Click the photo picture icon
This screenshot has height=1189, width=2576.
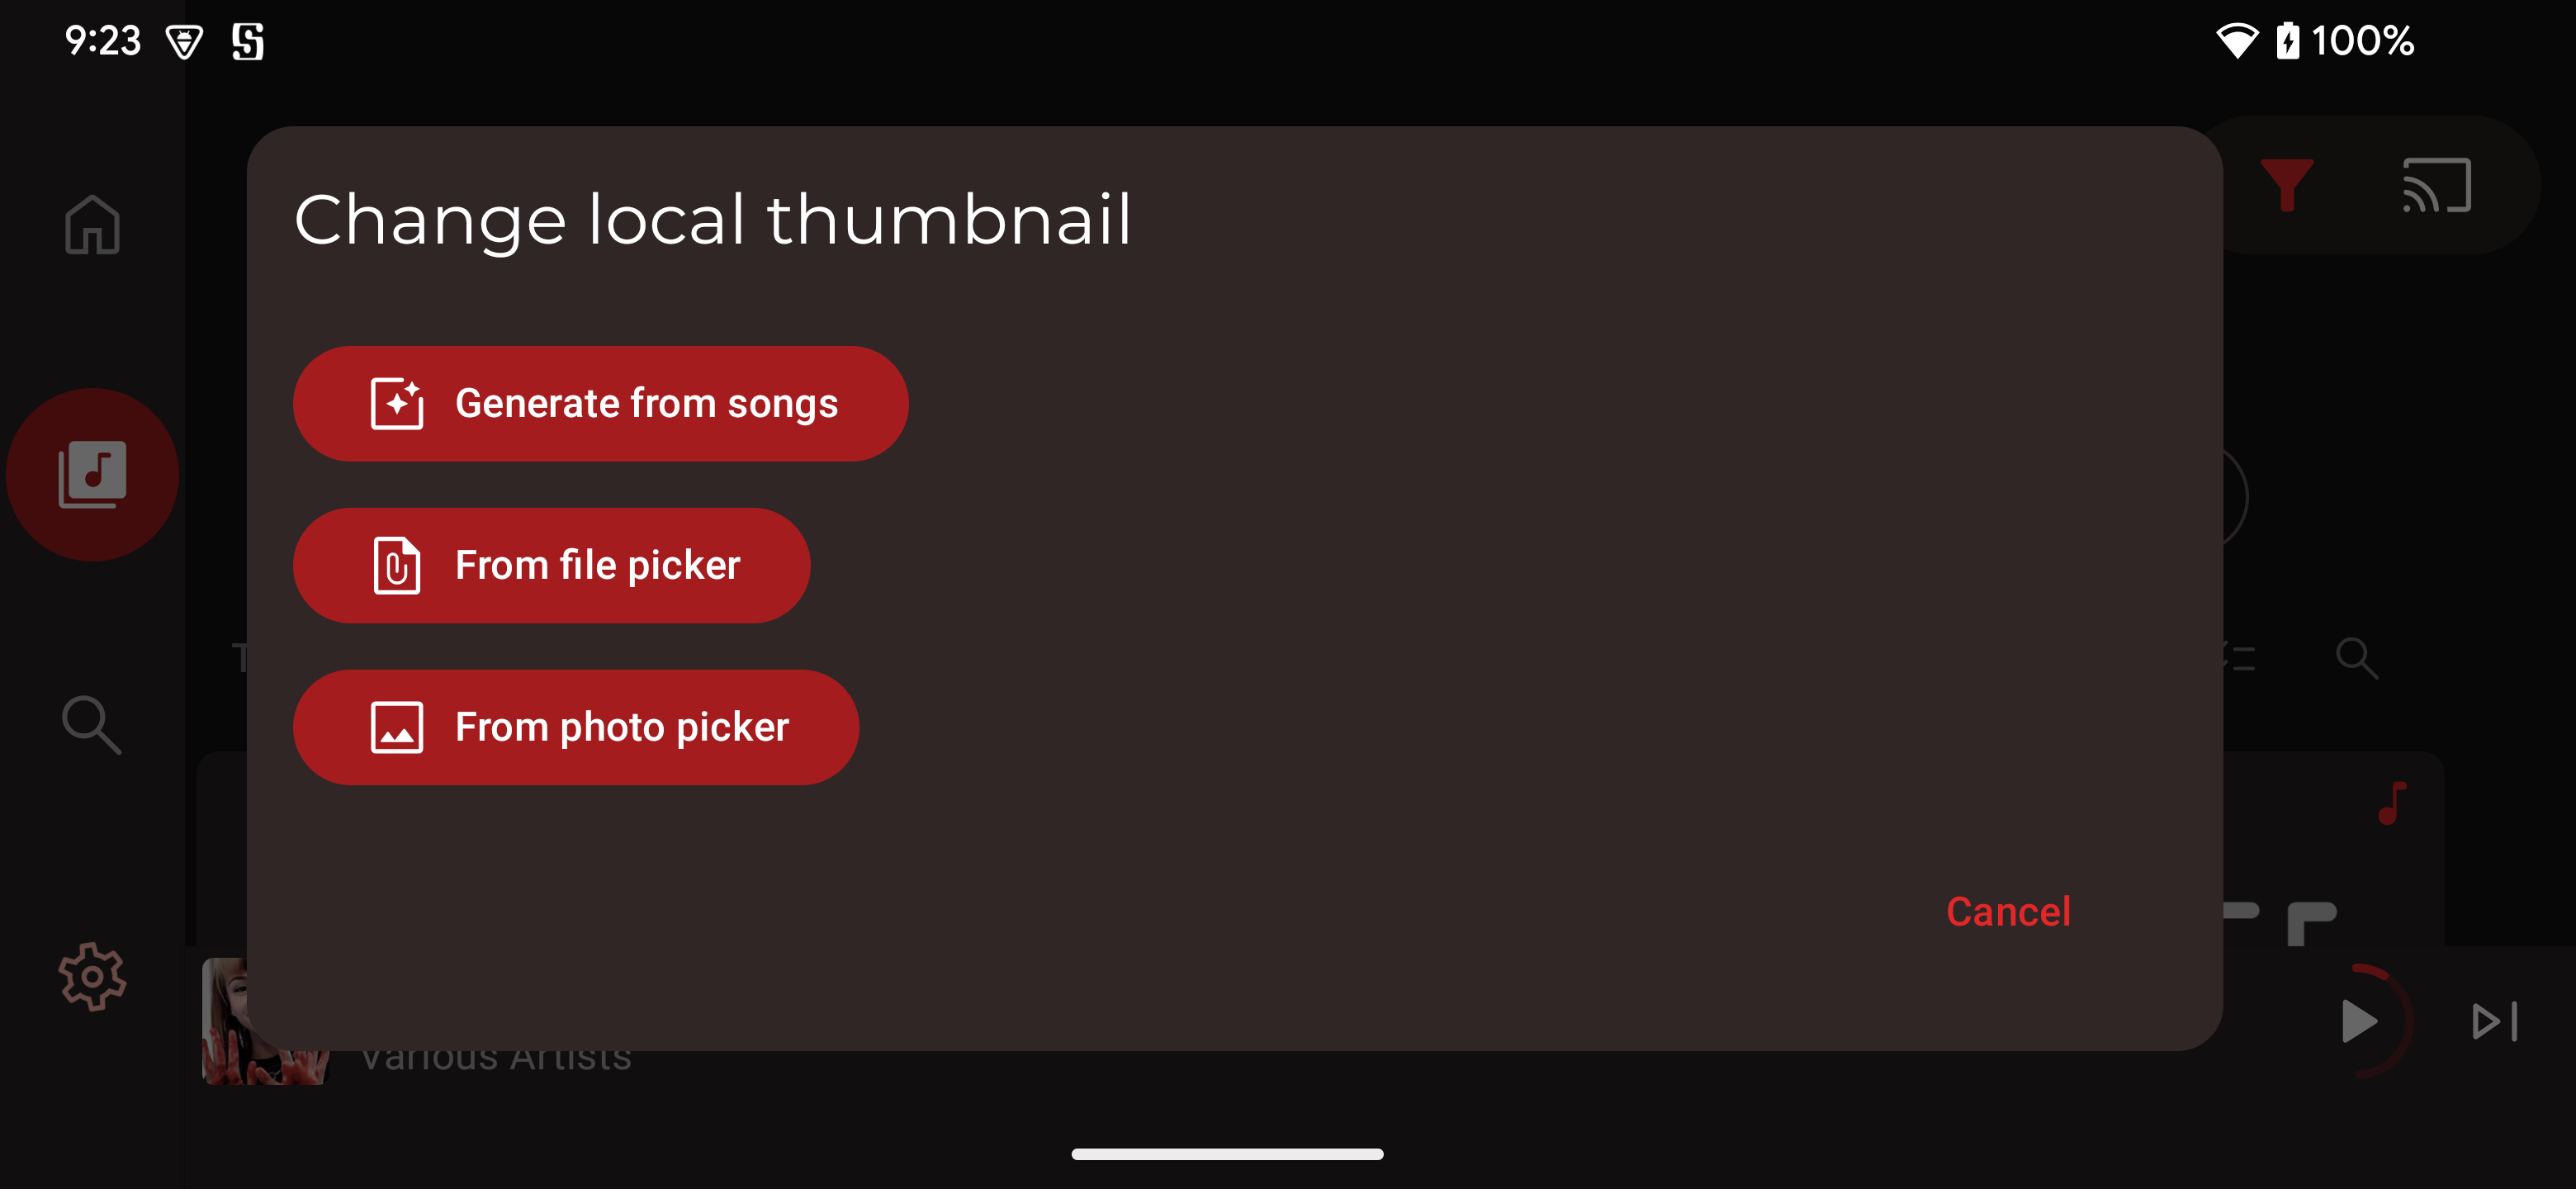(397, 727)
